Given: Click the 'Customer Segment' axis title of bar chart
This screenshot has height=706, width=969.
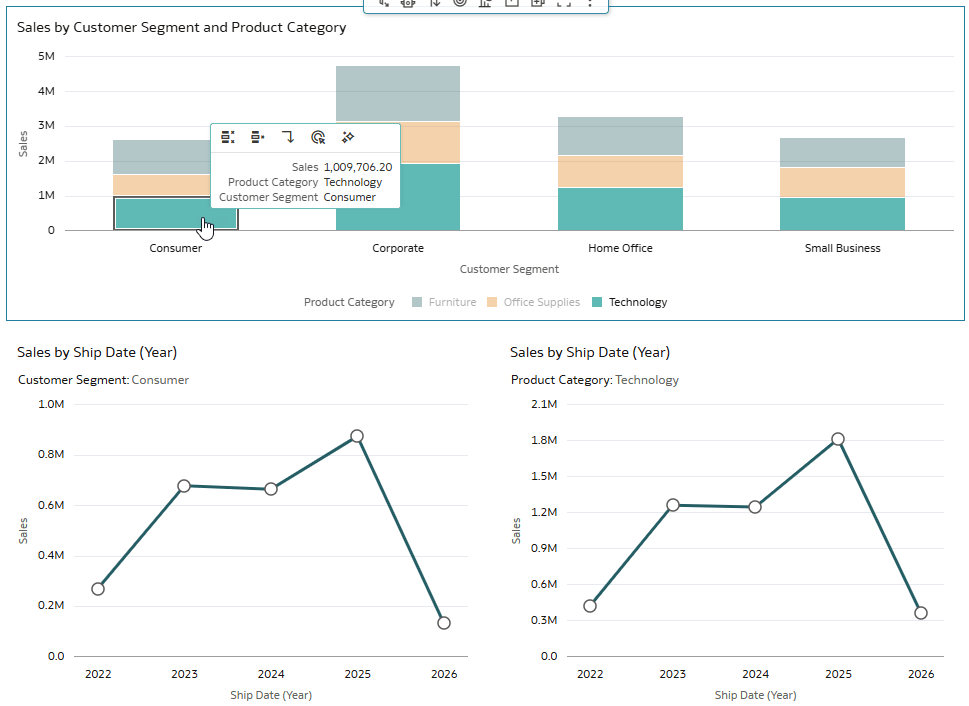Looking at the screenshot, I should [509, 270].
